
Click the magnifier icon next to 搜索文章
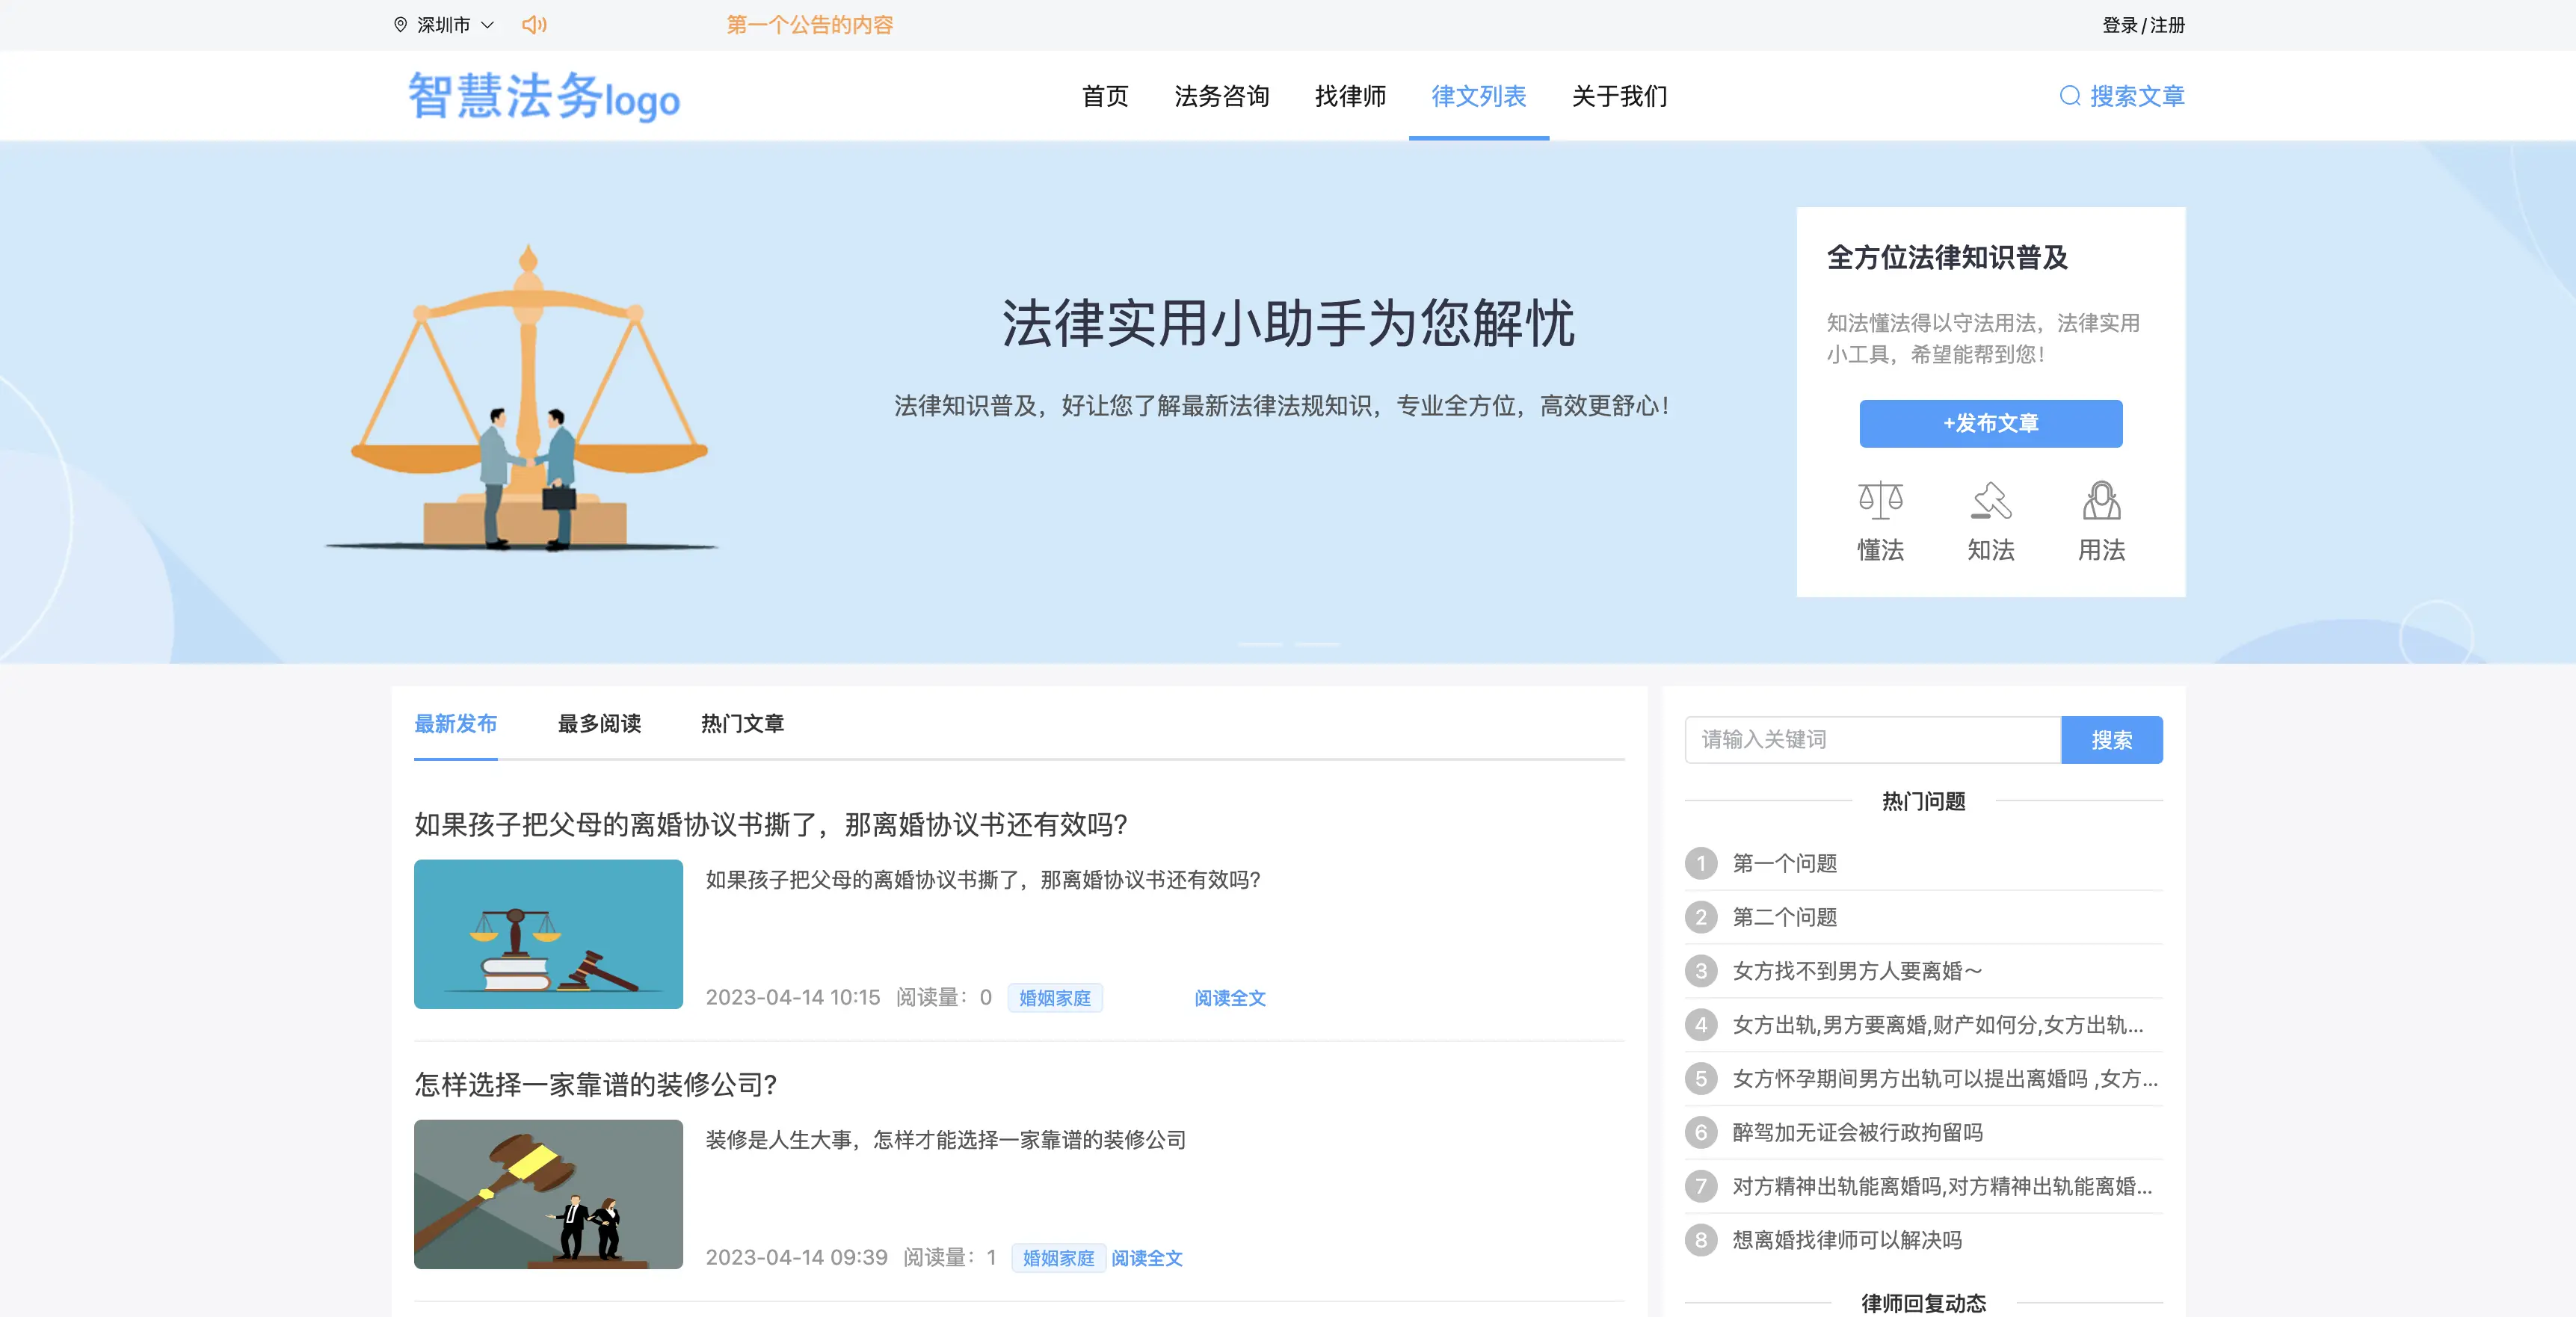click(x=2070, y=96)
